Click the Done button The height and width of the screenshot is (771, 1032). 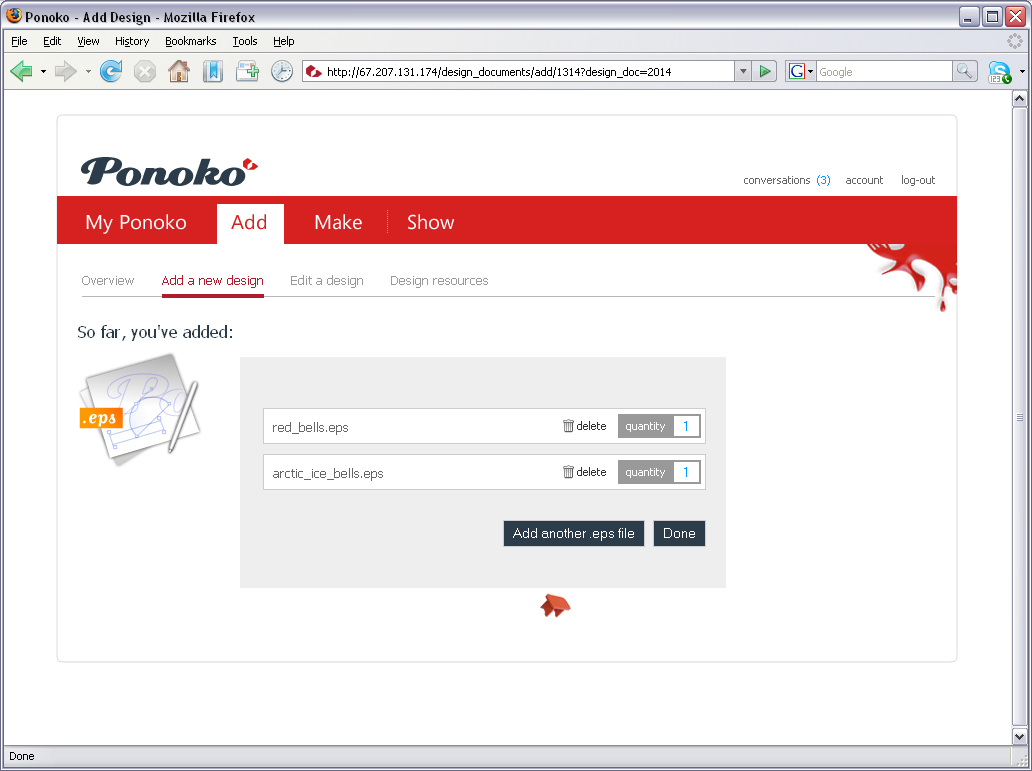coord(679,533)
